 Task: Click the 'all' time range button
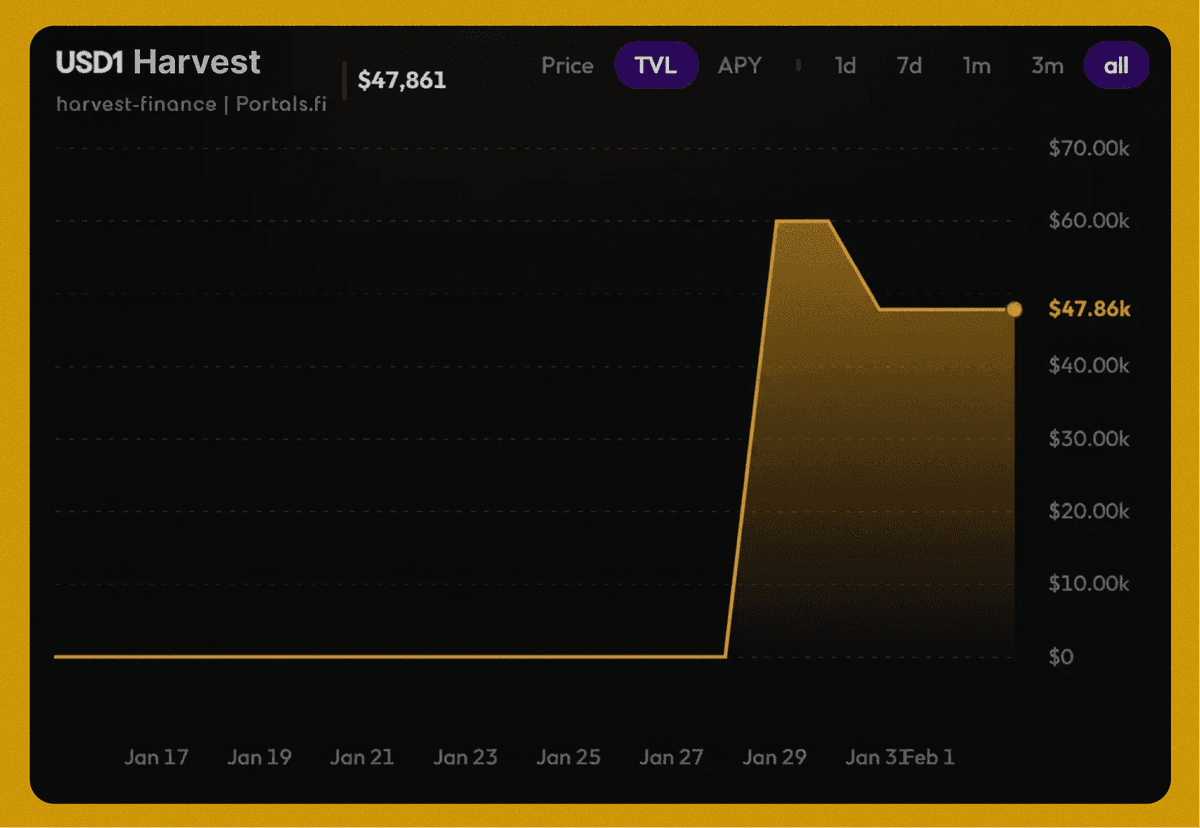(x=1116, y=66)
